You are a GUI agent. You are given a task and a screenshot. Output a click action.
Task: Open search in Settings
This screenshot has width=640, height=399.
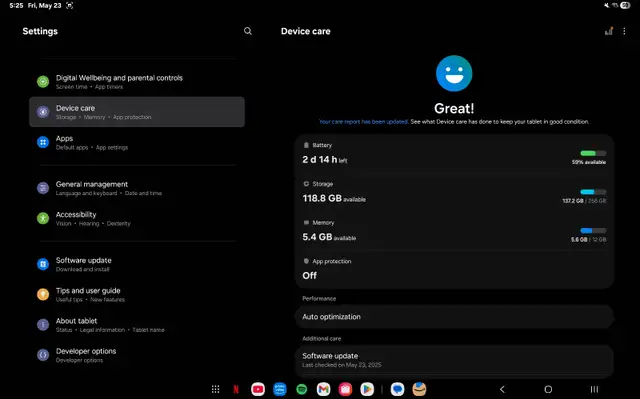tap(248, 31)
